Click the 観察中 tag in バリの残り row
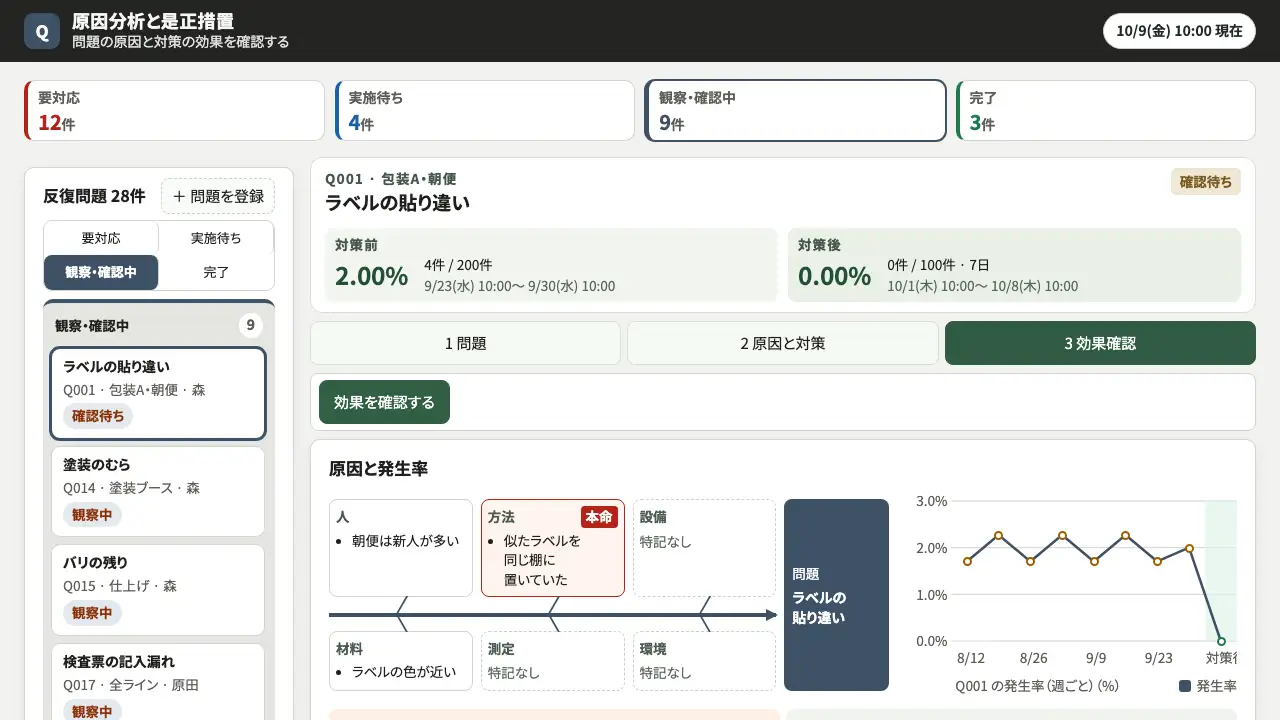1280x720 pixels. [92, 613]
